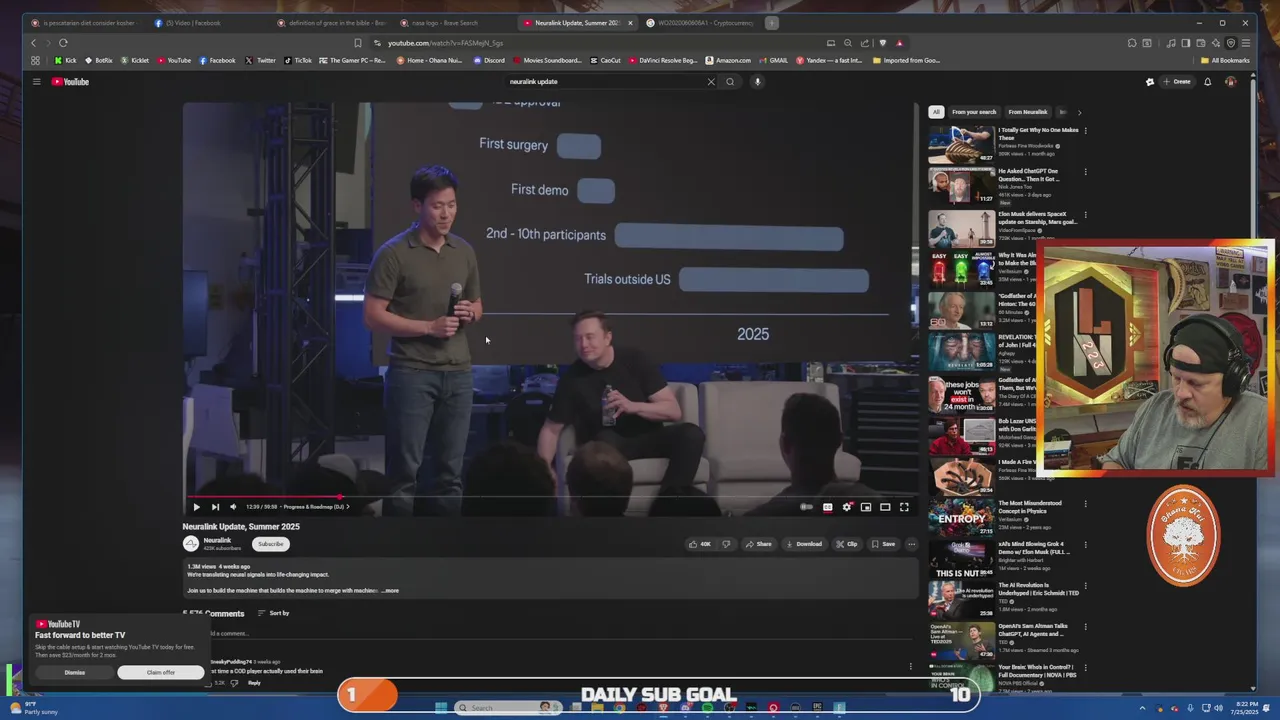Image resolution: width=1280 pixels, height=720 pixels.
Task: Open the YouTube notifications bell
Action: point(1207,82)
